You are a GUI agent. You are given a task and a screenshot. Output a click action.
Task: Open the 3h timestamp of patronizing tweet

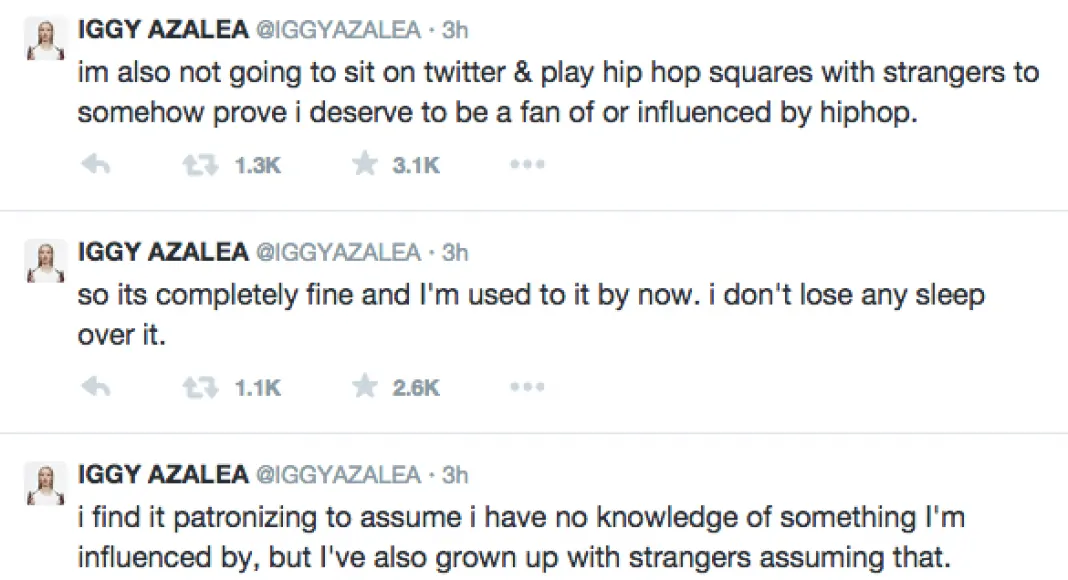(455, 475)
